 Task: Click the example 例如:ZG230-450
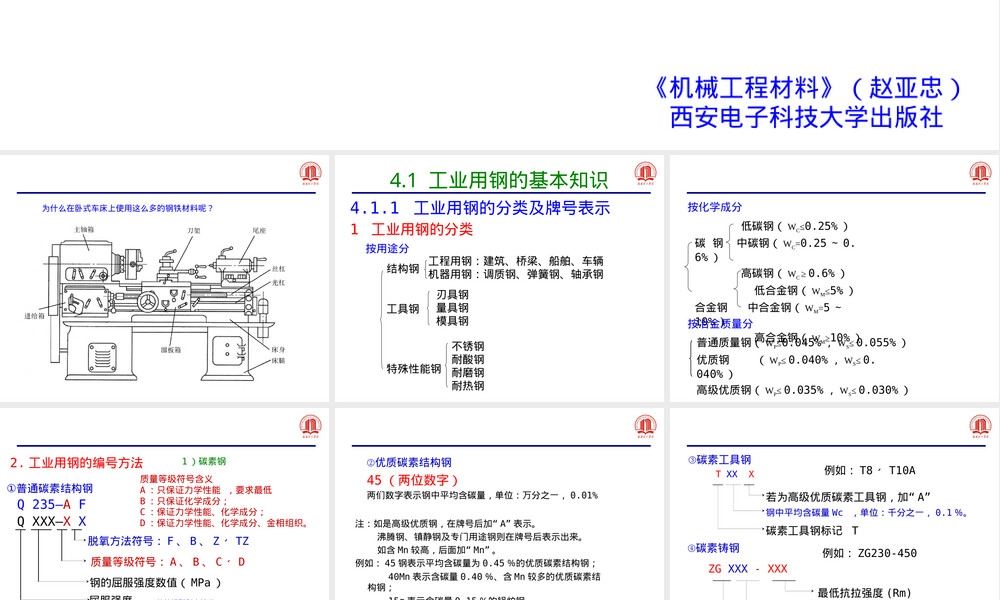(x=869, y=553)
